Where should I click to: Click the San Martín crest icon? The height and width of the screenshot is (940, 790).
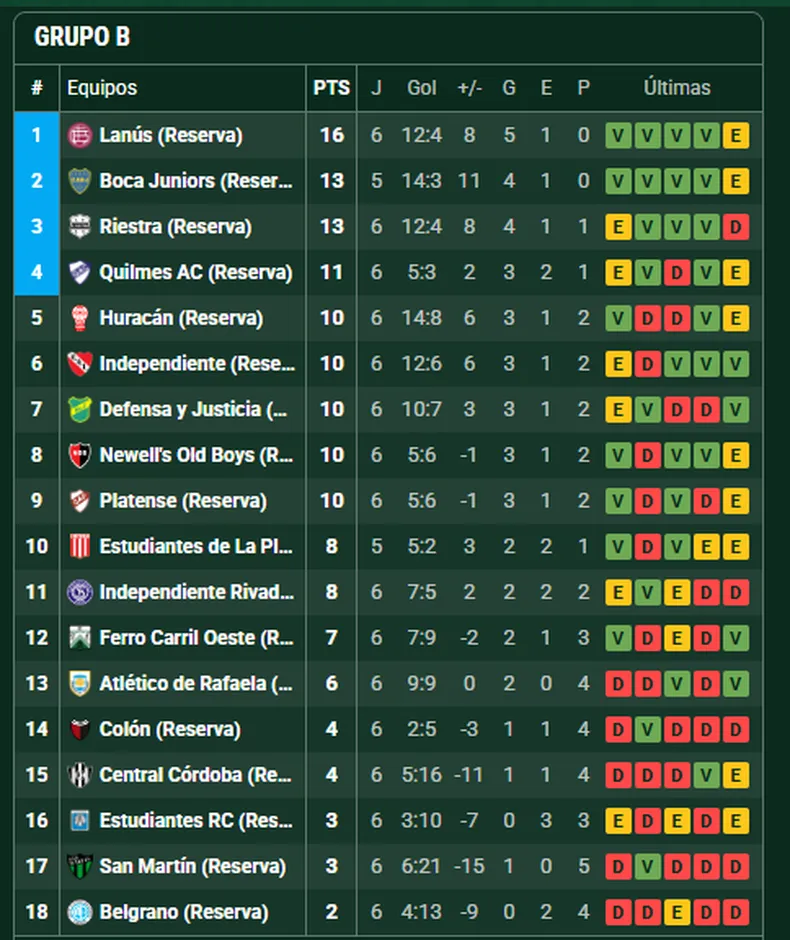tap(80, 866)
